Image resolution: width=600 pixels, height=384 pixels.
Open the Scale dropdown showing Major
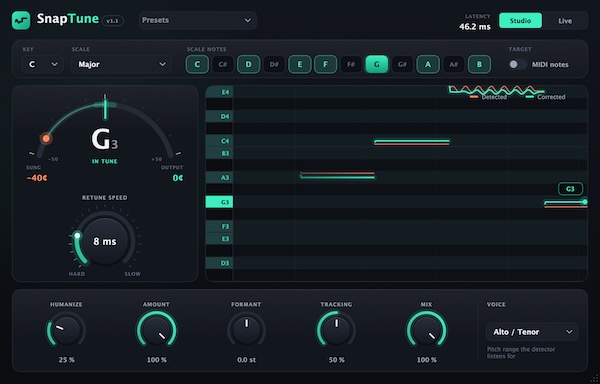coord(121,64)
